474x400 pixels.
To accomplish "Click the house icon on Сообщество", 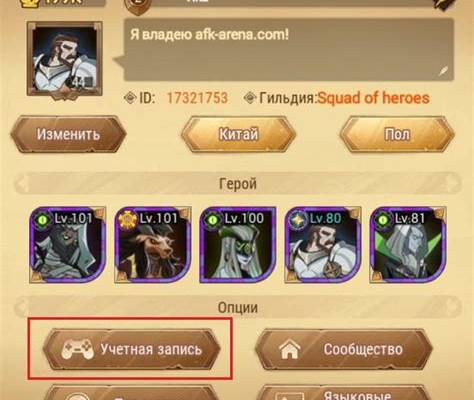I will tap(289, 349).
